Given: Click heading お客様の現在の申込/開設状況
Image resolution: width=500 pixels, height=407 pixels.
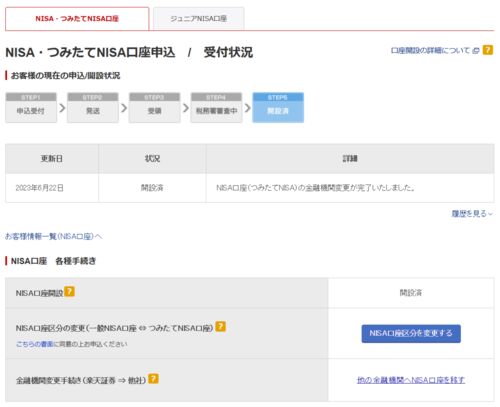Looking at the screenshot, I should click(65, 76).
